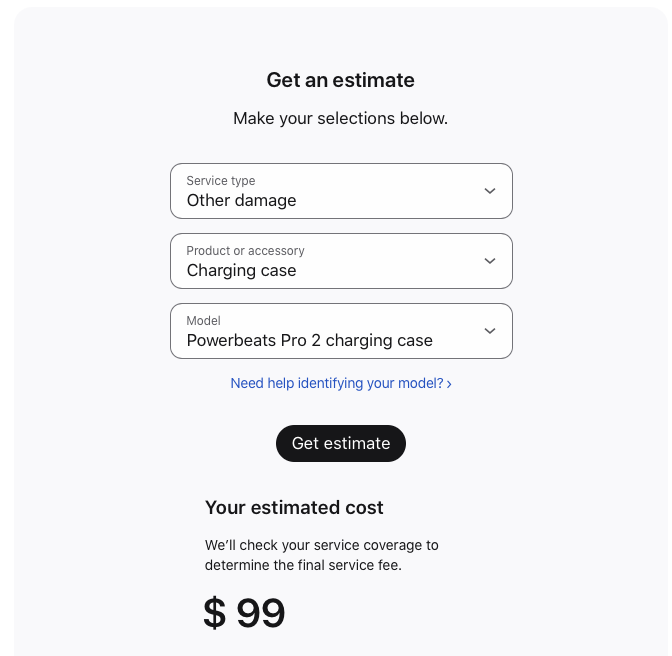Image resolution: width=672 pixels, height=656 pixels.
Task: Click the Model dropdown chevron arrow
Action: 490,331
